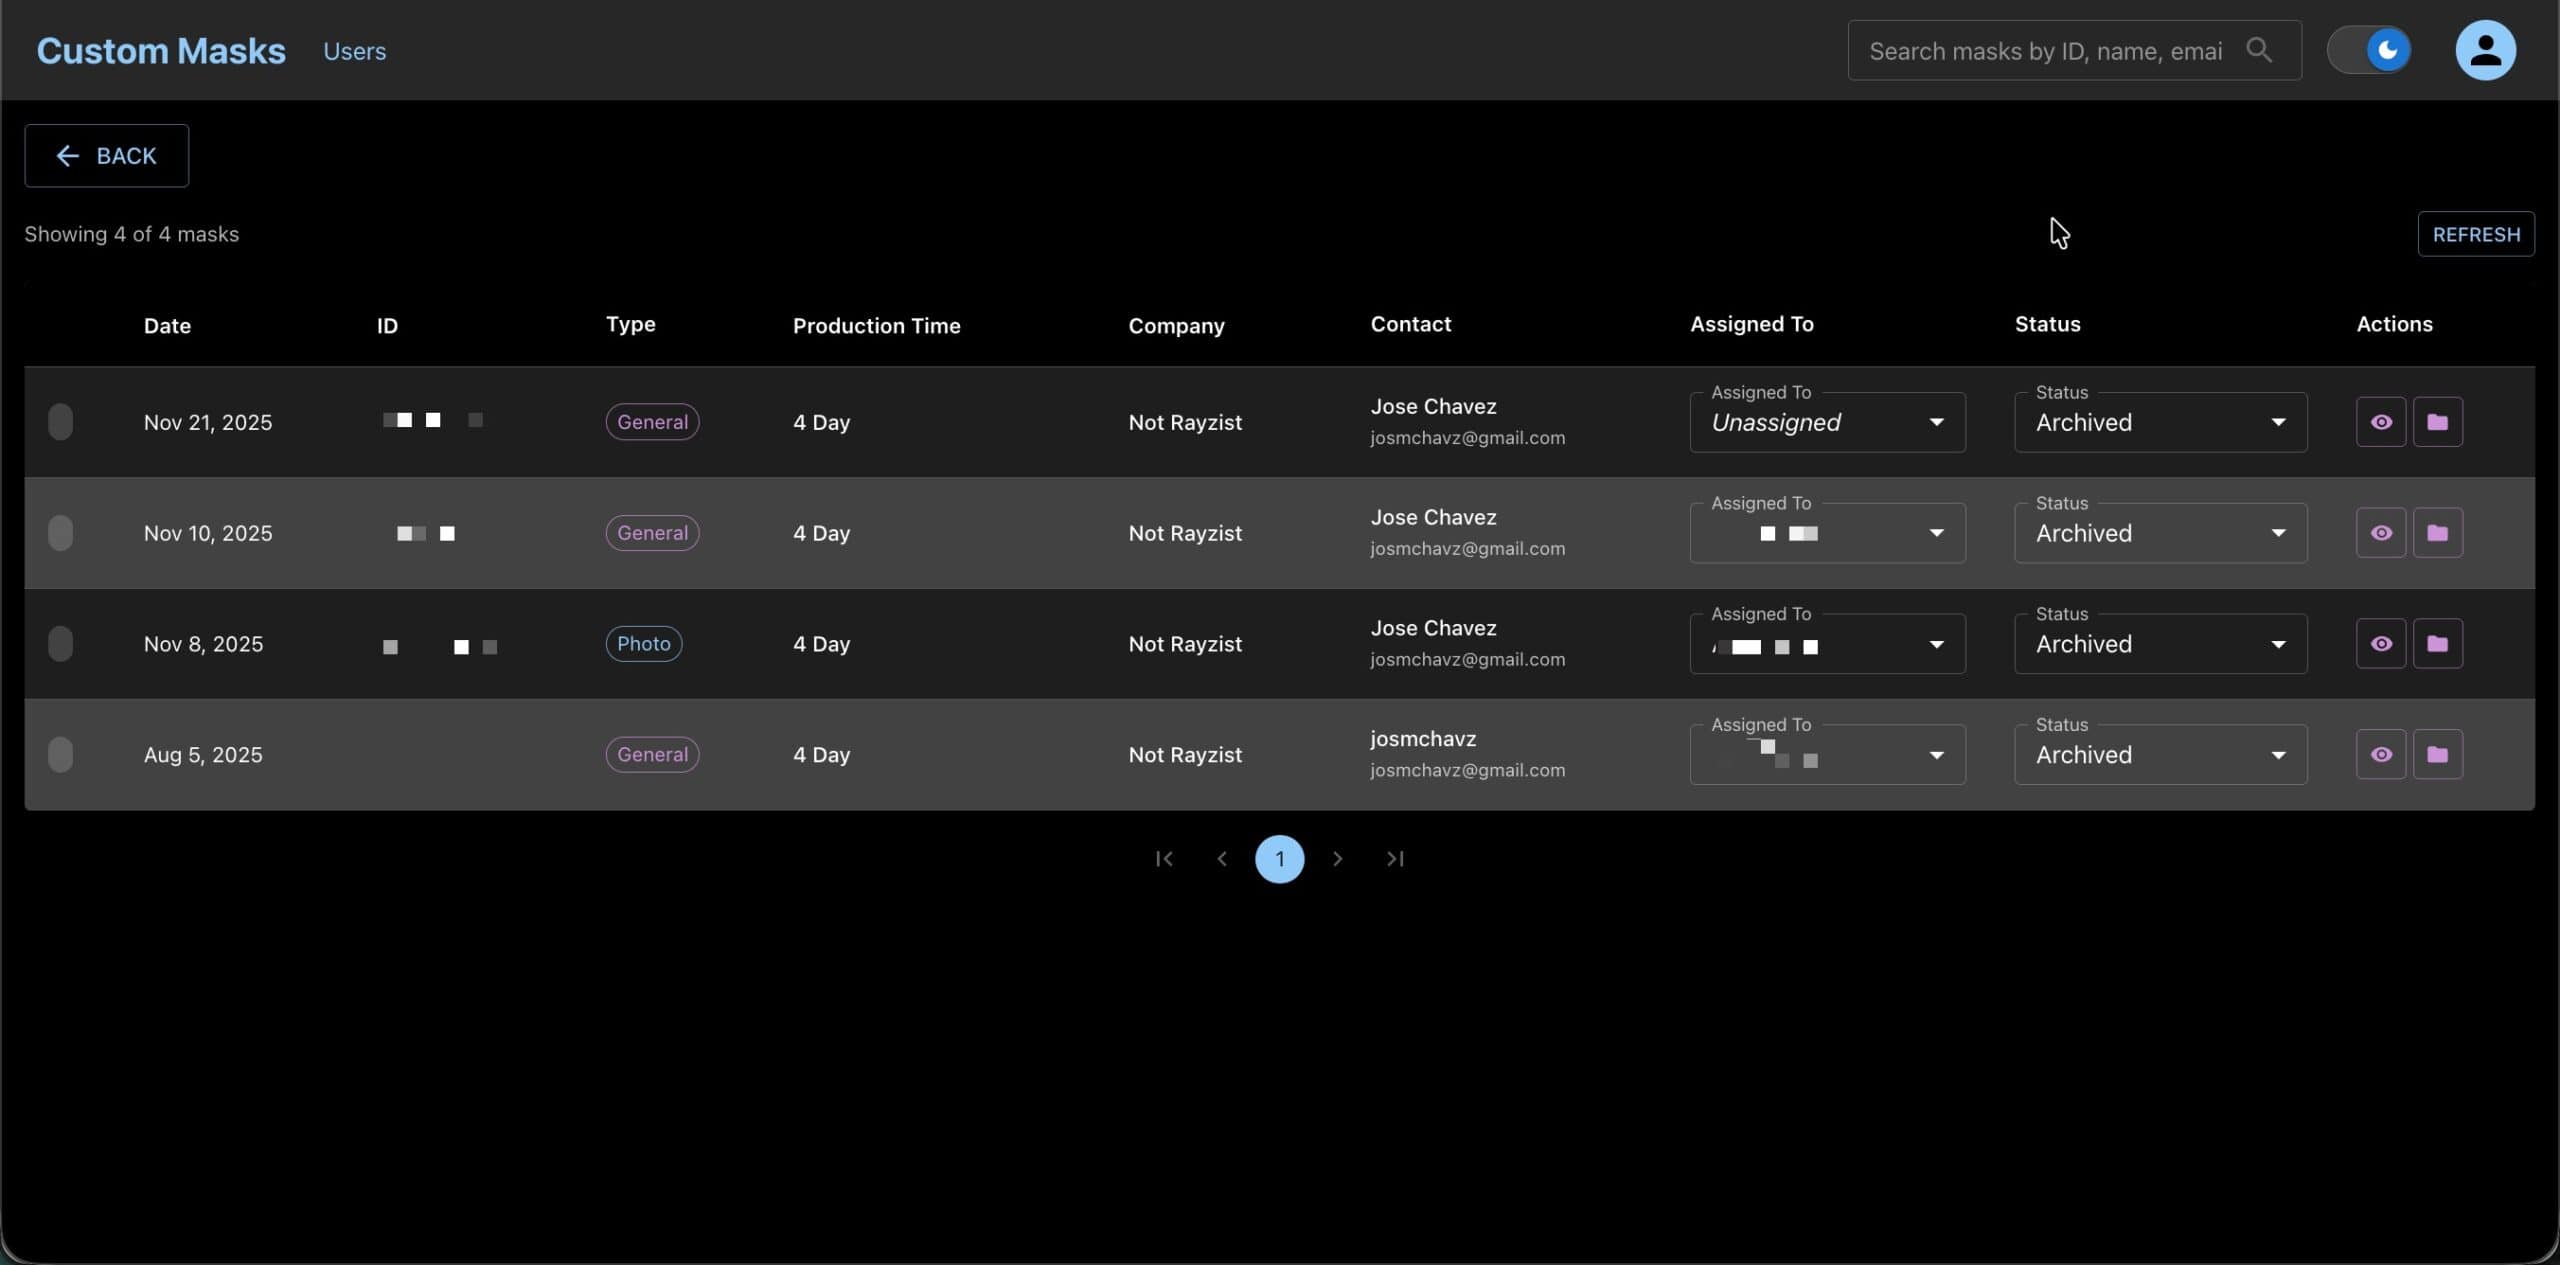This screenshot has width=2560, height=1265.
Task: Click eye icon in the Aug 5, 2025 row
Action: pyautogui.click(x=2380, y=755)
